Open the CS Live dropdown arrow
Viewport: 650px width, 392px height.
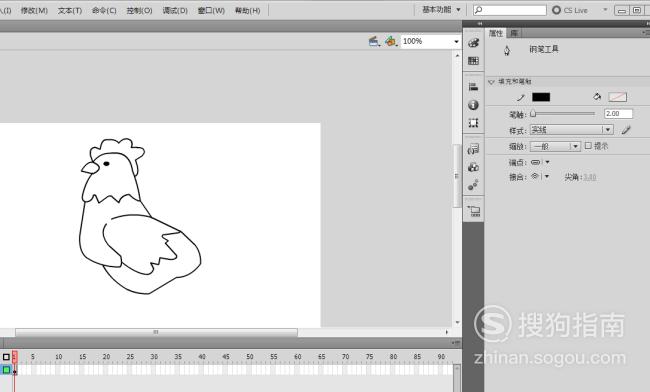pyautogui.click(x=605, y=10)
